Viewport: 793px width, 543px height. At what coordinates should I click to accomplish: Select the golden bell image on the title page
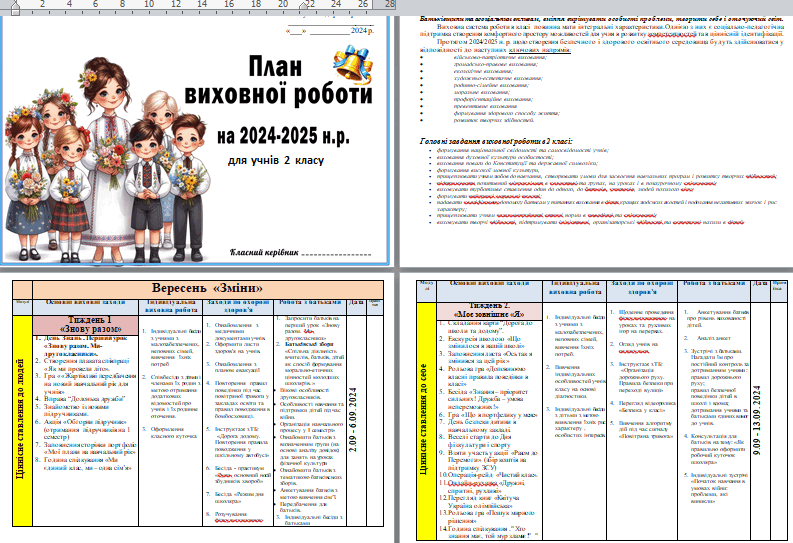pyautogui.click(x=353, y=64)
